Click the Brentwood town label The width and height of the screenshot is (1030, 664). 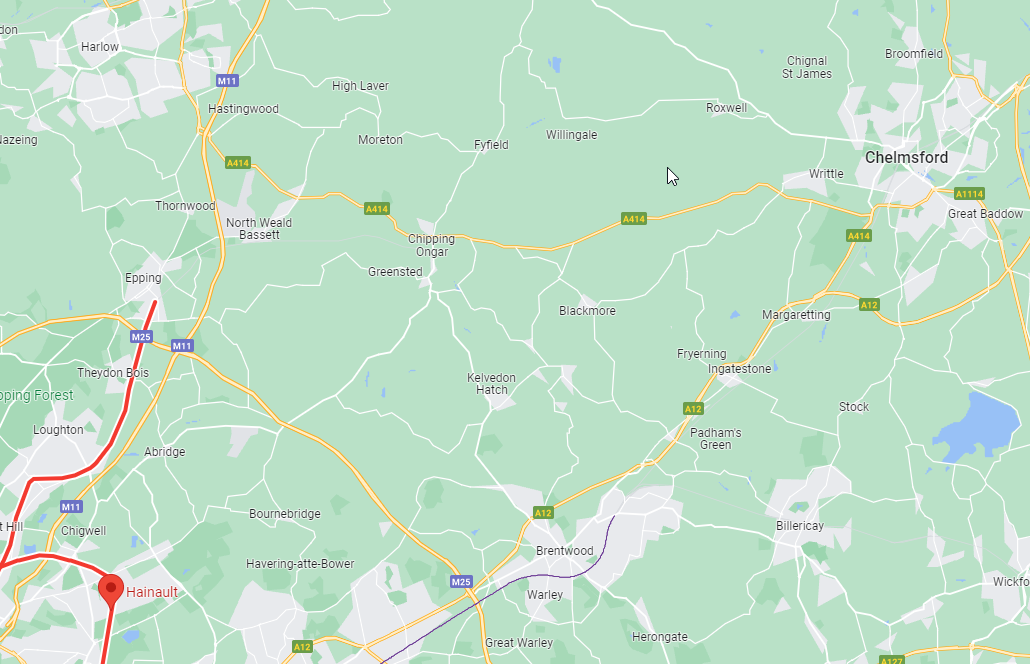tap(564, 550)
